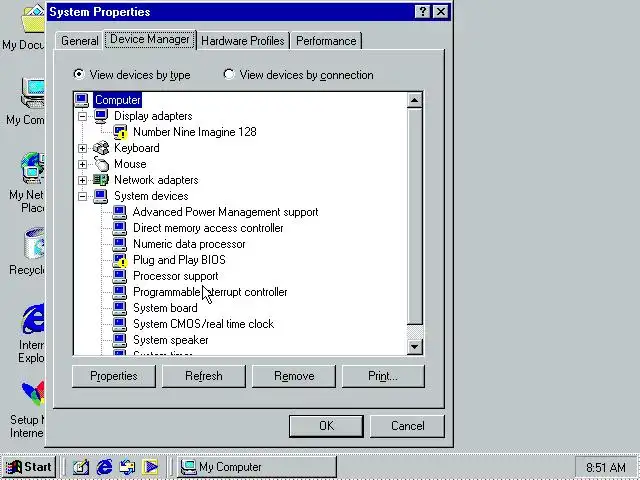Viewport: 640px width, 480px height.
Task: Click the Plug and Play BIOS warning icon
Action: 120,260
